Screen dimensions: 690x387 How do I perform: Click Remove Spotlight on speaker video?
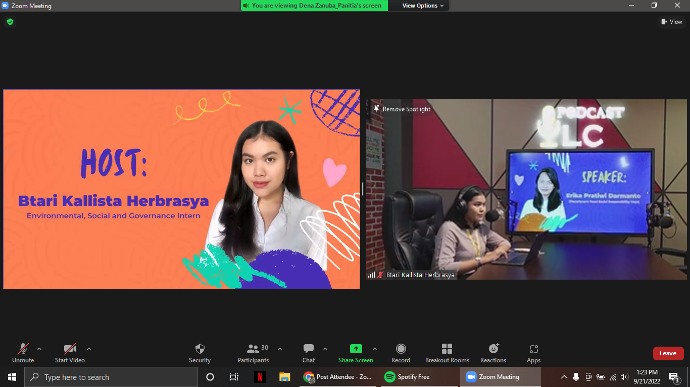coord(402,109)
